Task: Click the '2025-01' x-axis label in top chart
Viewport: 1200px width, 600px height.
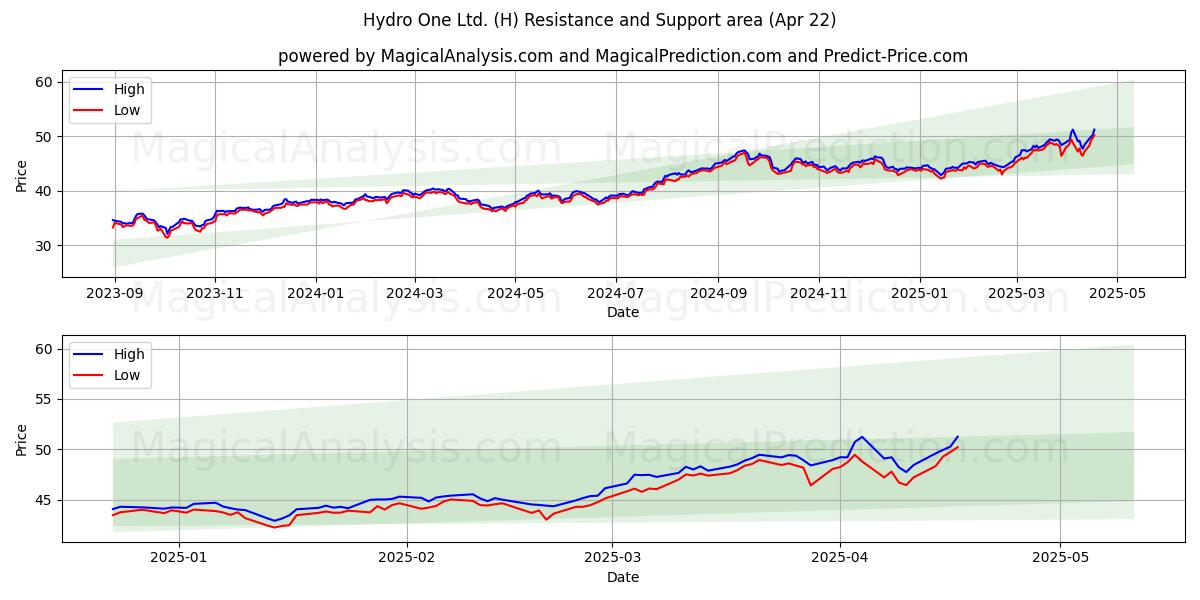Action: tap(919, 294)
